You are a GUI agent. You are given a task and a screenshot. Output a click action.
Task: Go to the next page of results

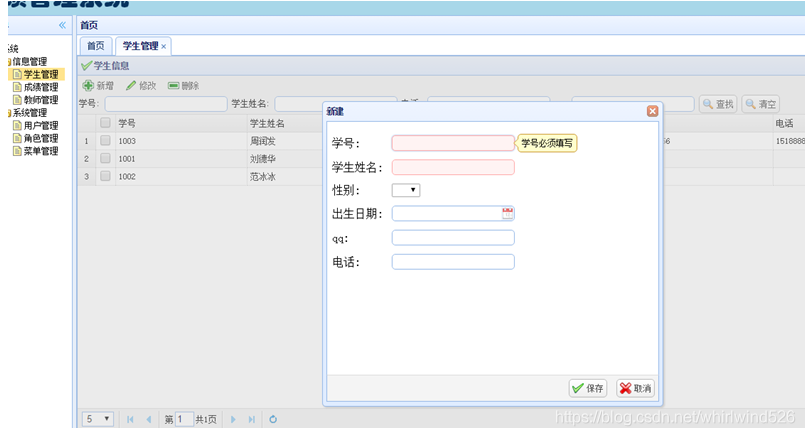coord(234,419)
